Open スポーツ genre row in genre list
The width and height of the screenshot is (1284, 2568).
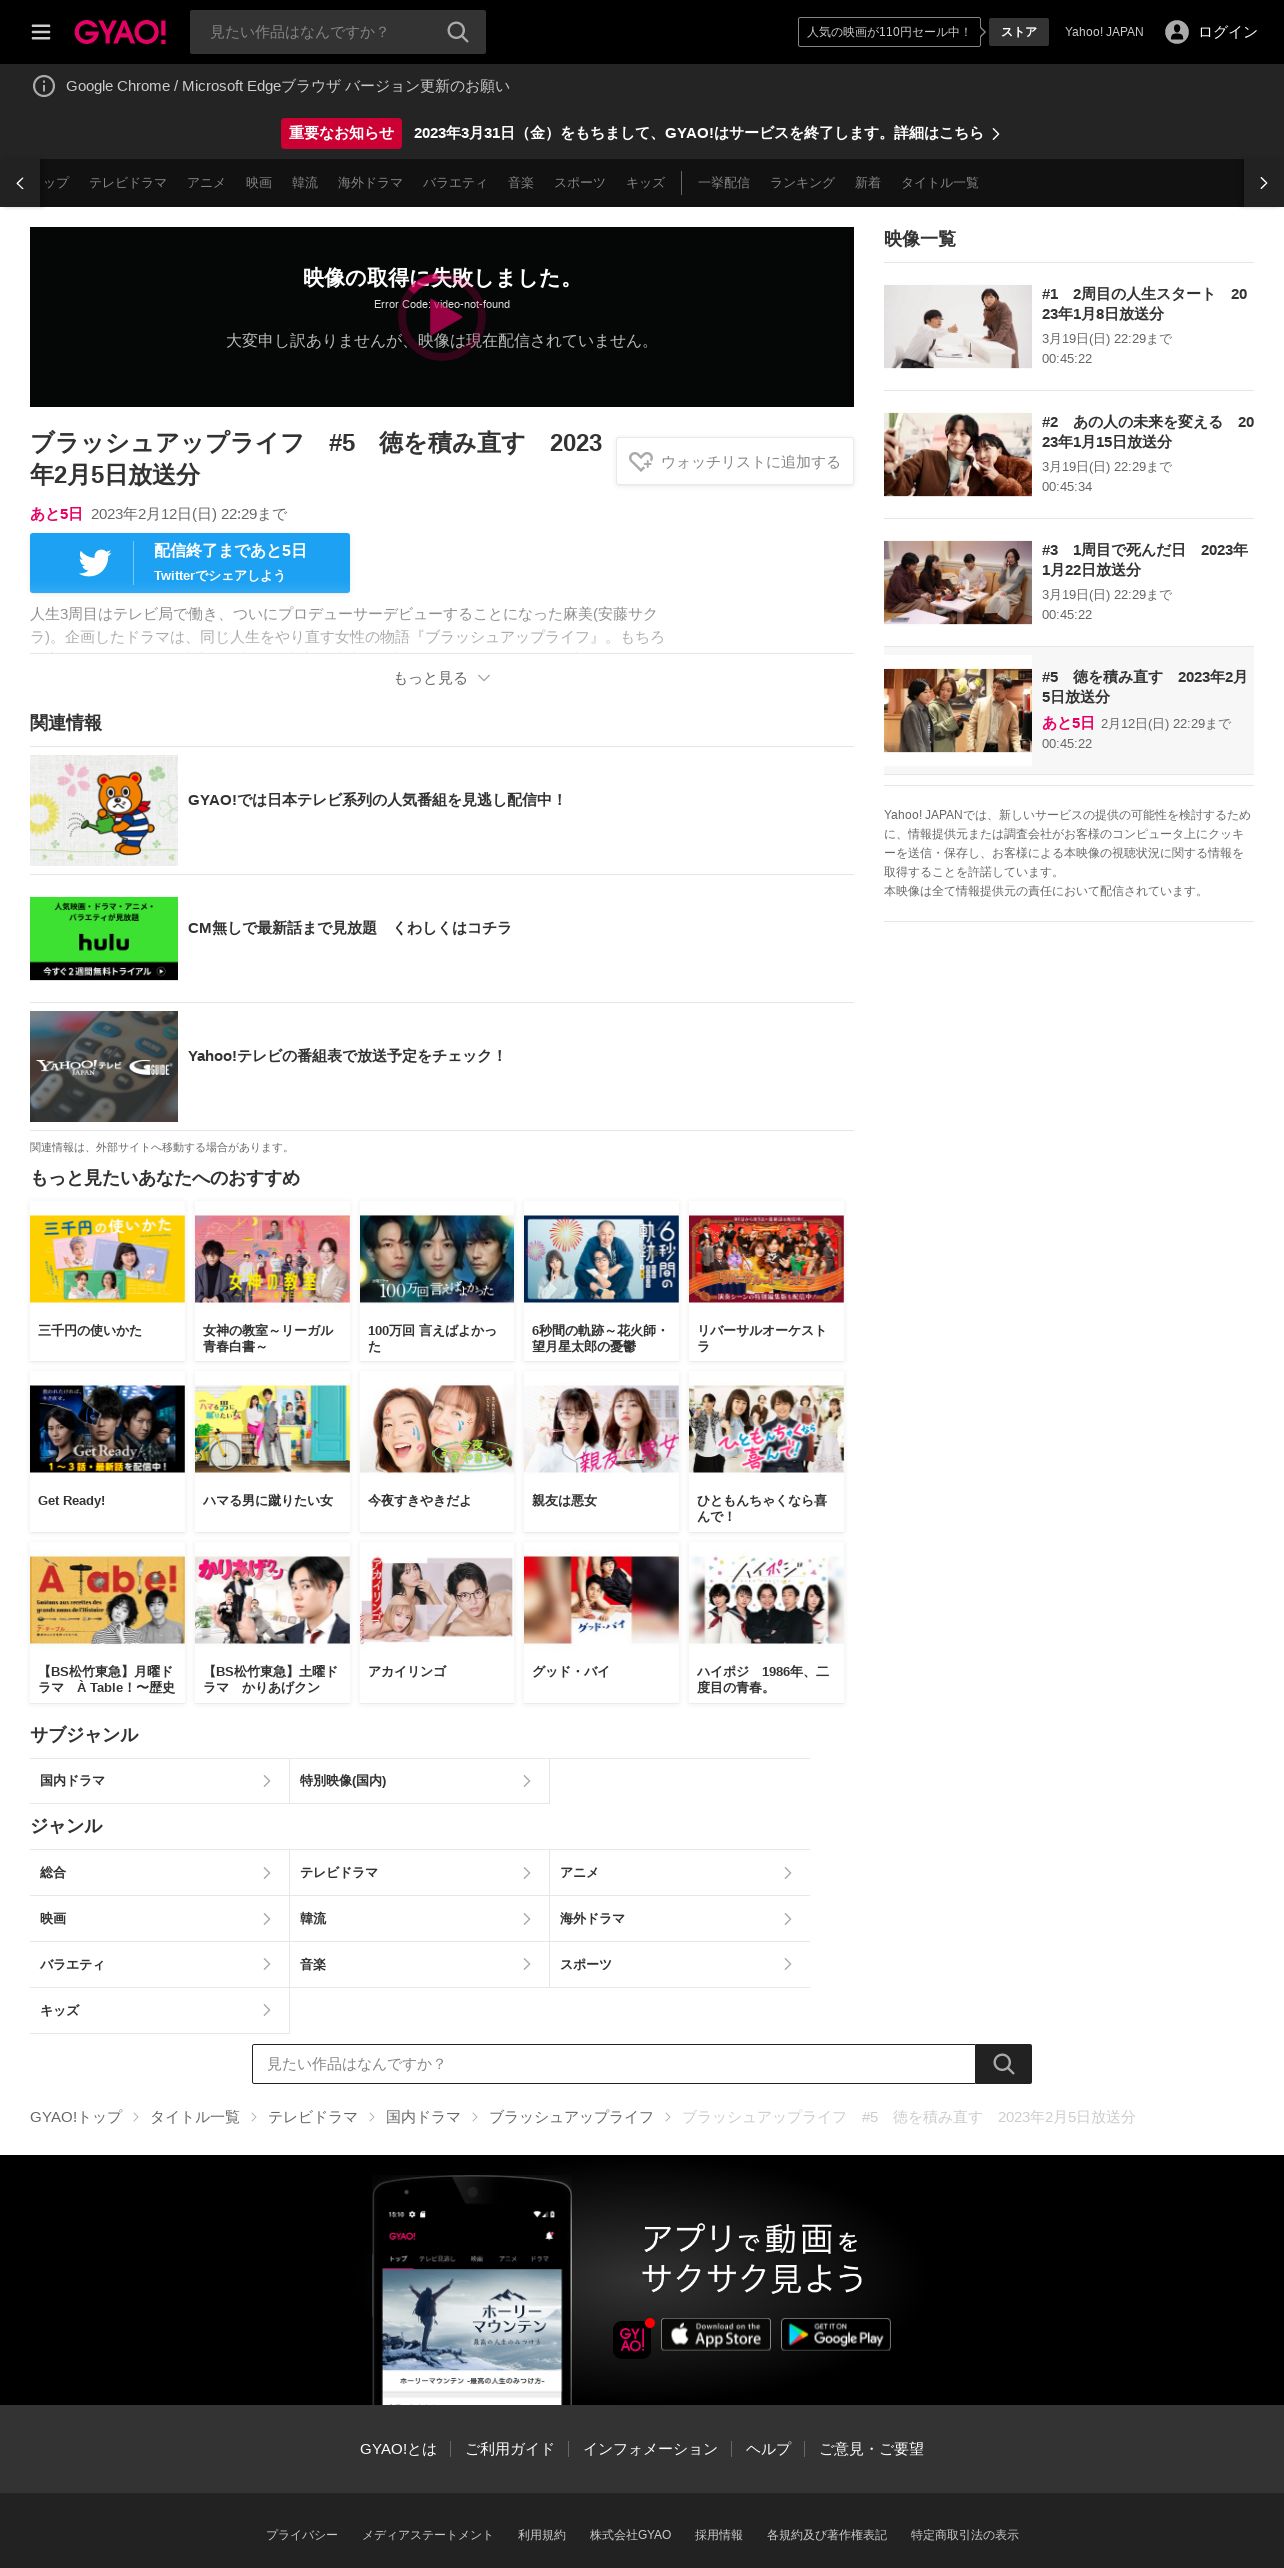(680, 1965)
